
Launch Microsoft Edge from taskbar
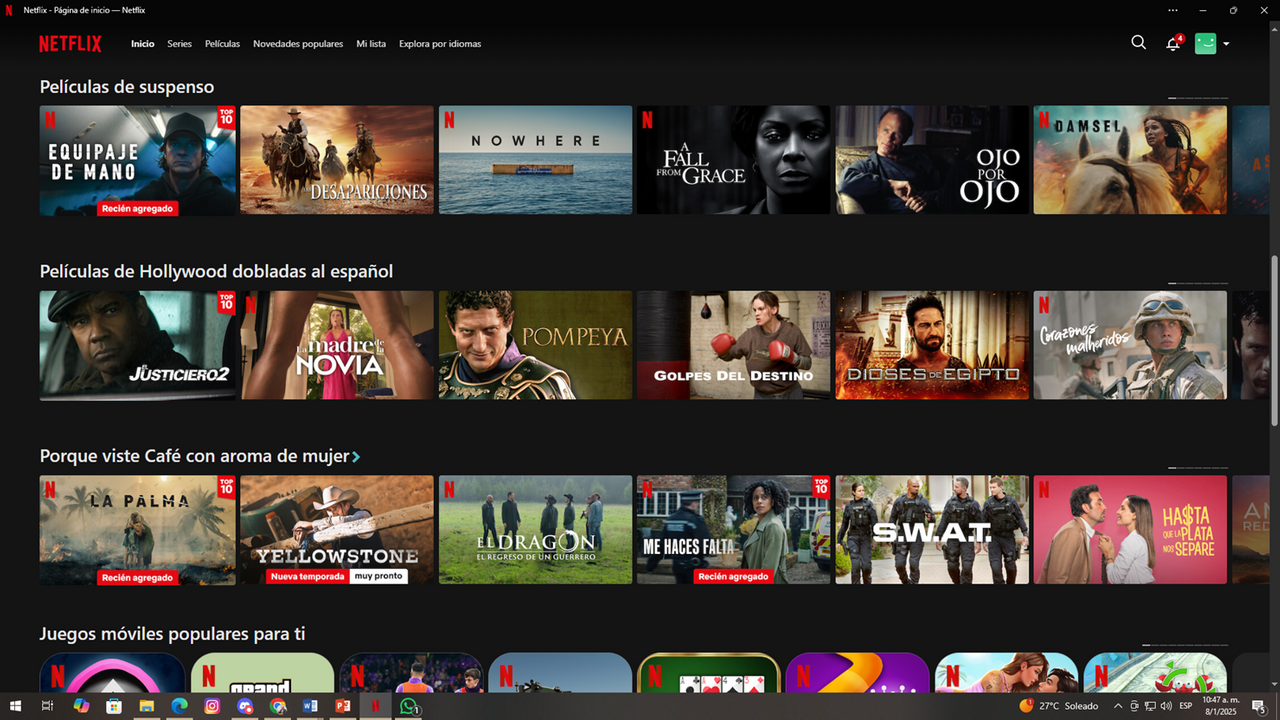click(179, 706)
